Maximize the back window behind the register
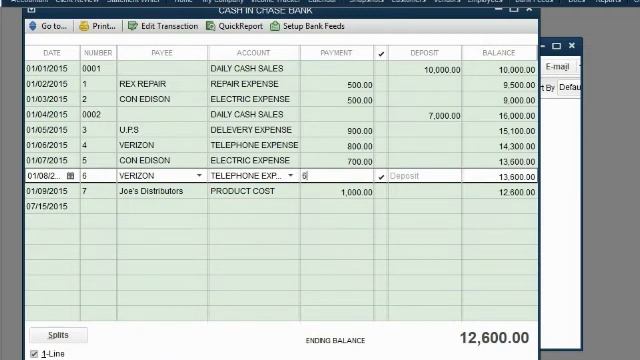 [556, 46]
